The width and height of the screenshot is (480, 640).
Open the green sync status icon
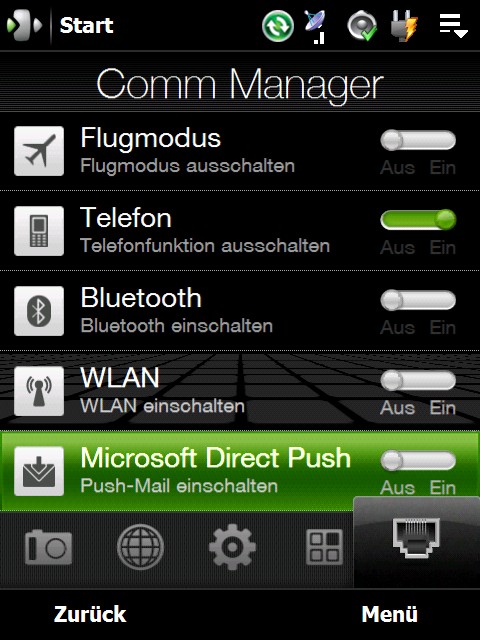click(278, 26)
